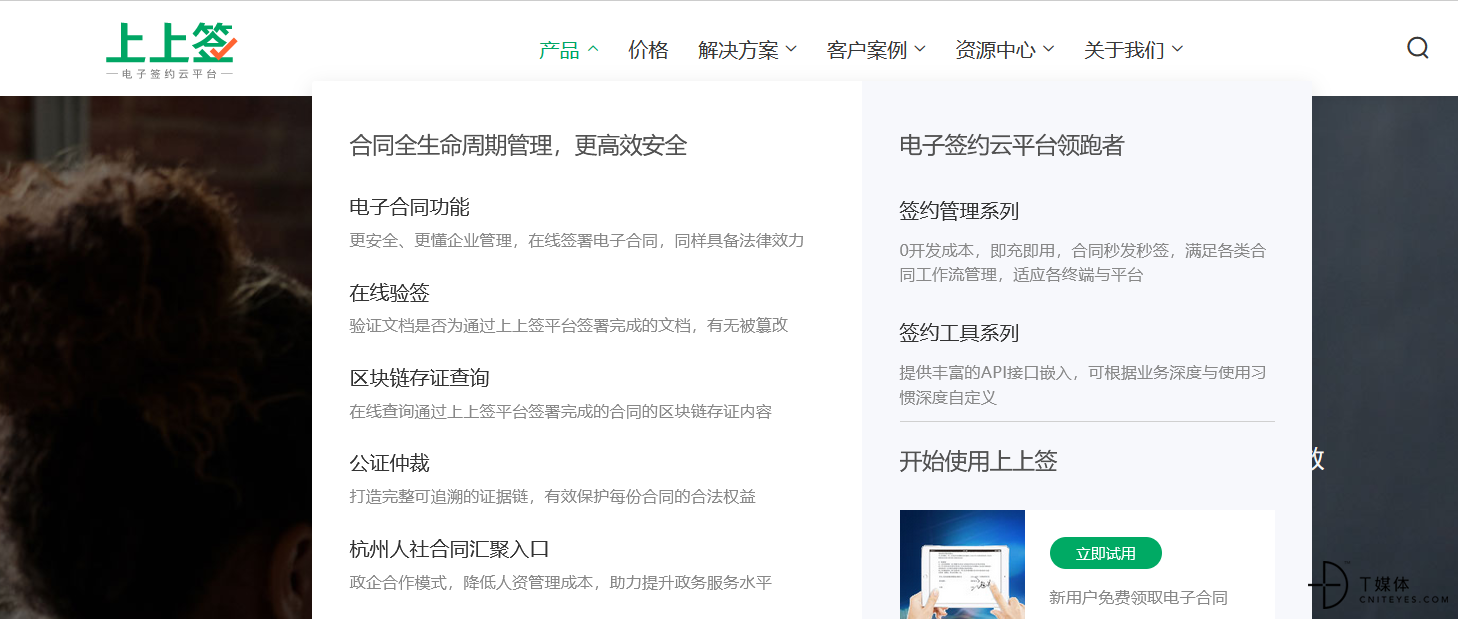
Task: Click the tablet signing thumbnail image
Action: pos(962,564)
